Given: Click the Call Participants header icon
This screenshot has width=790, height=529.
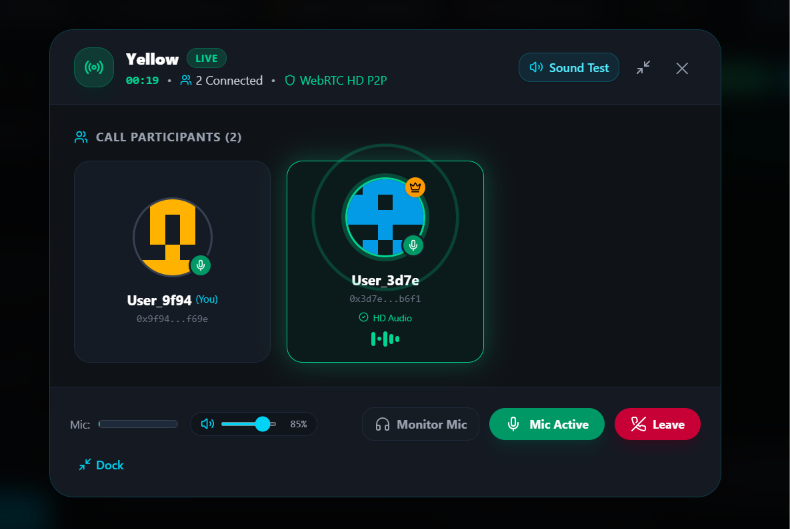Looking at the screenshot, I should click(x=81, y=137).
